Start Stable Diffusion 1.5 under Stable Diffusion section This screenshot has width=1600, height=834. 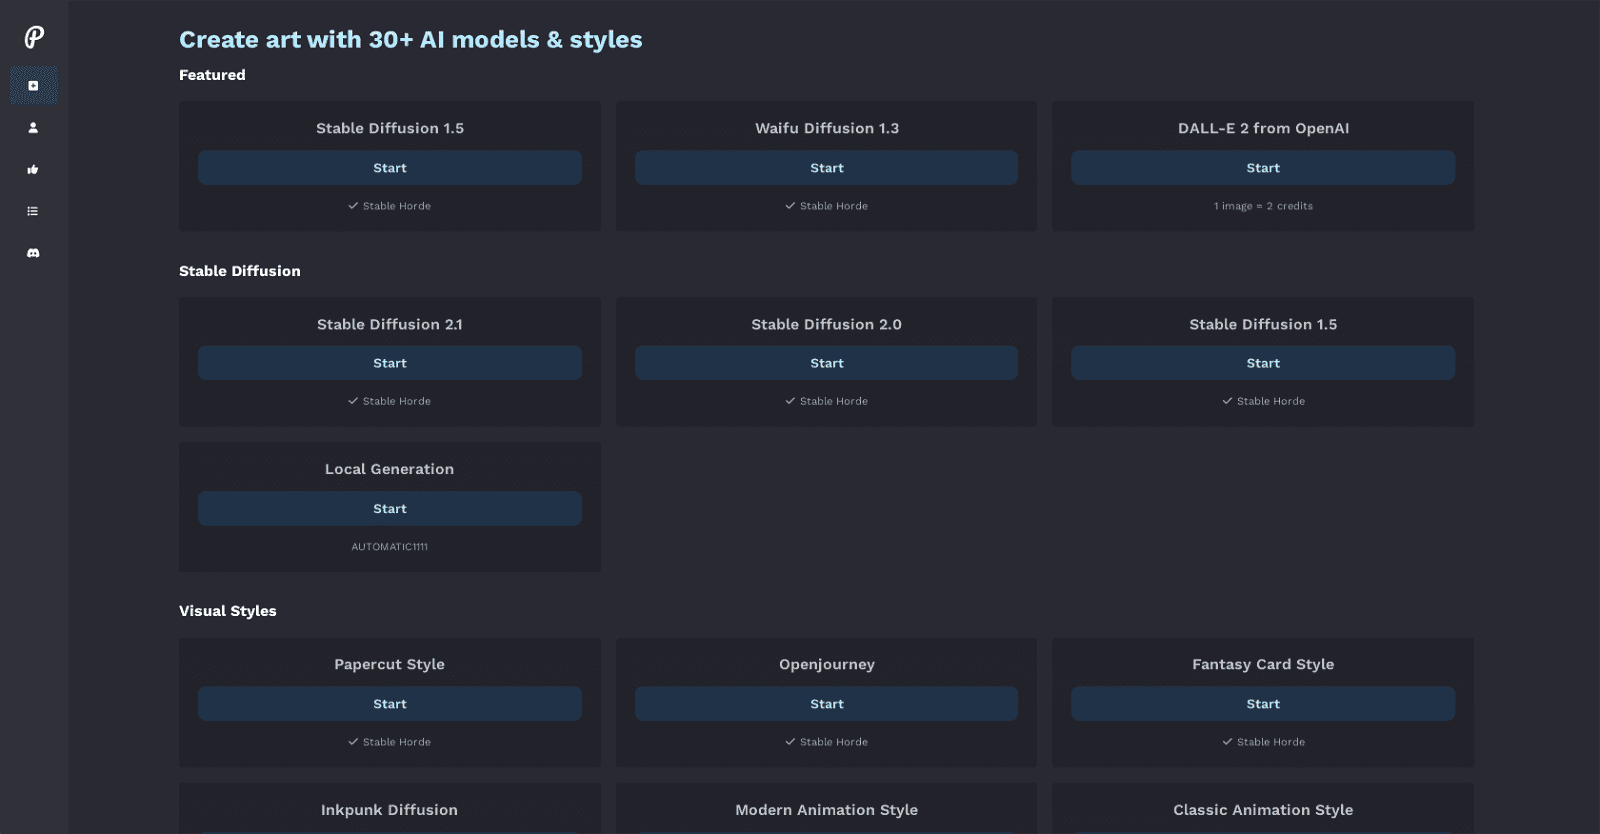(1262, 363)
